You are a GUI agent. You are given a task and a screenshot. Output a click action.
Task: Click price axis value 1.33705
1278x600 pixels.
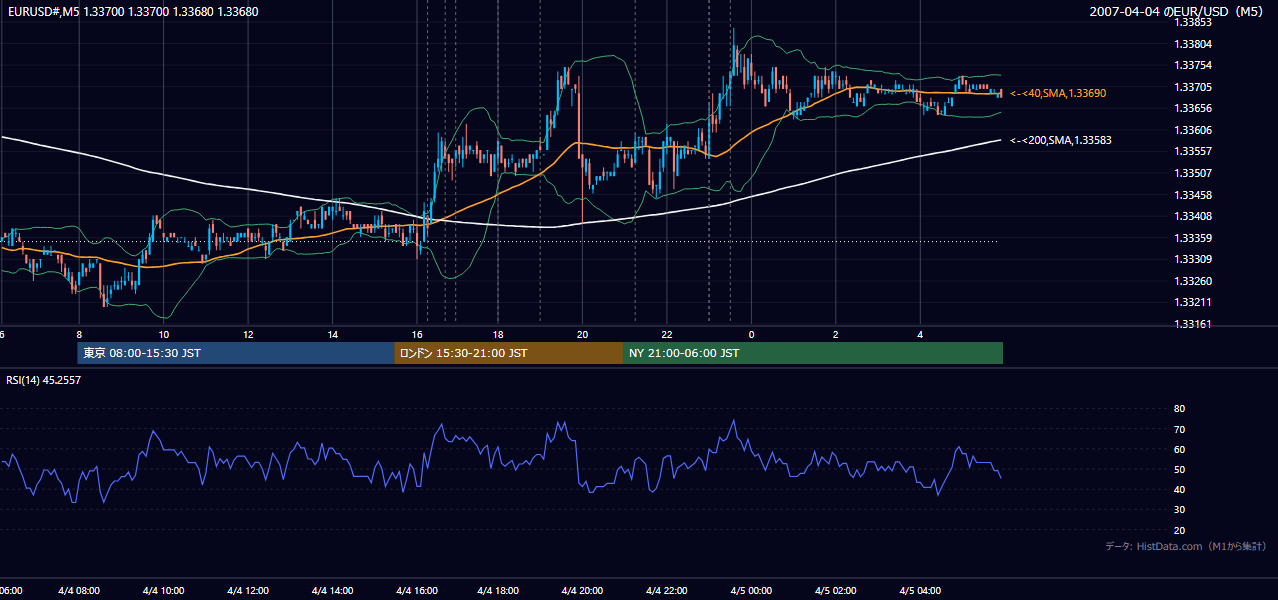(1193, 87)
